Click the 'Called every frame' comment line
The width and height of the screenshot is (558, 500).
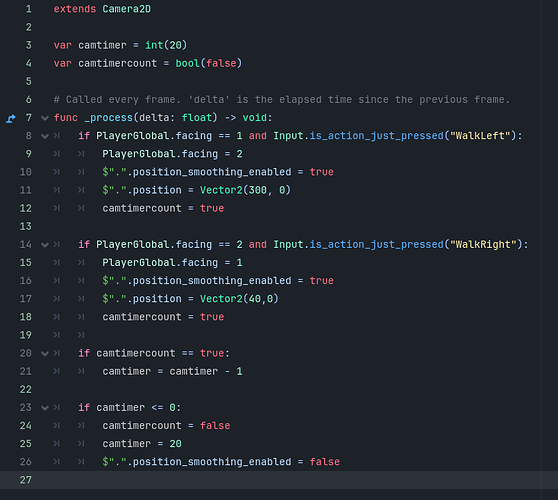click(281, 100)
